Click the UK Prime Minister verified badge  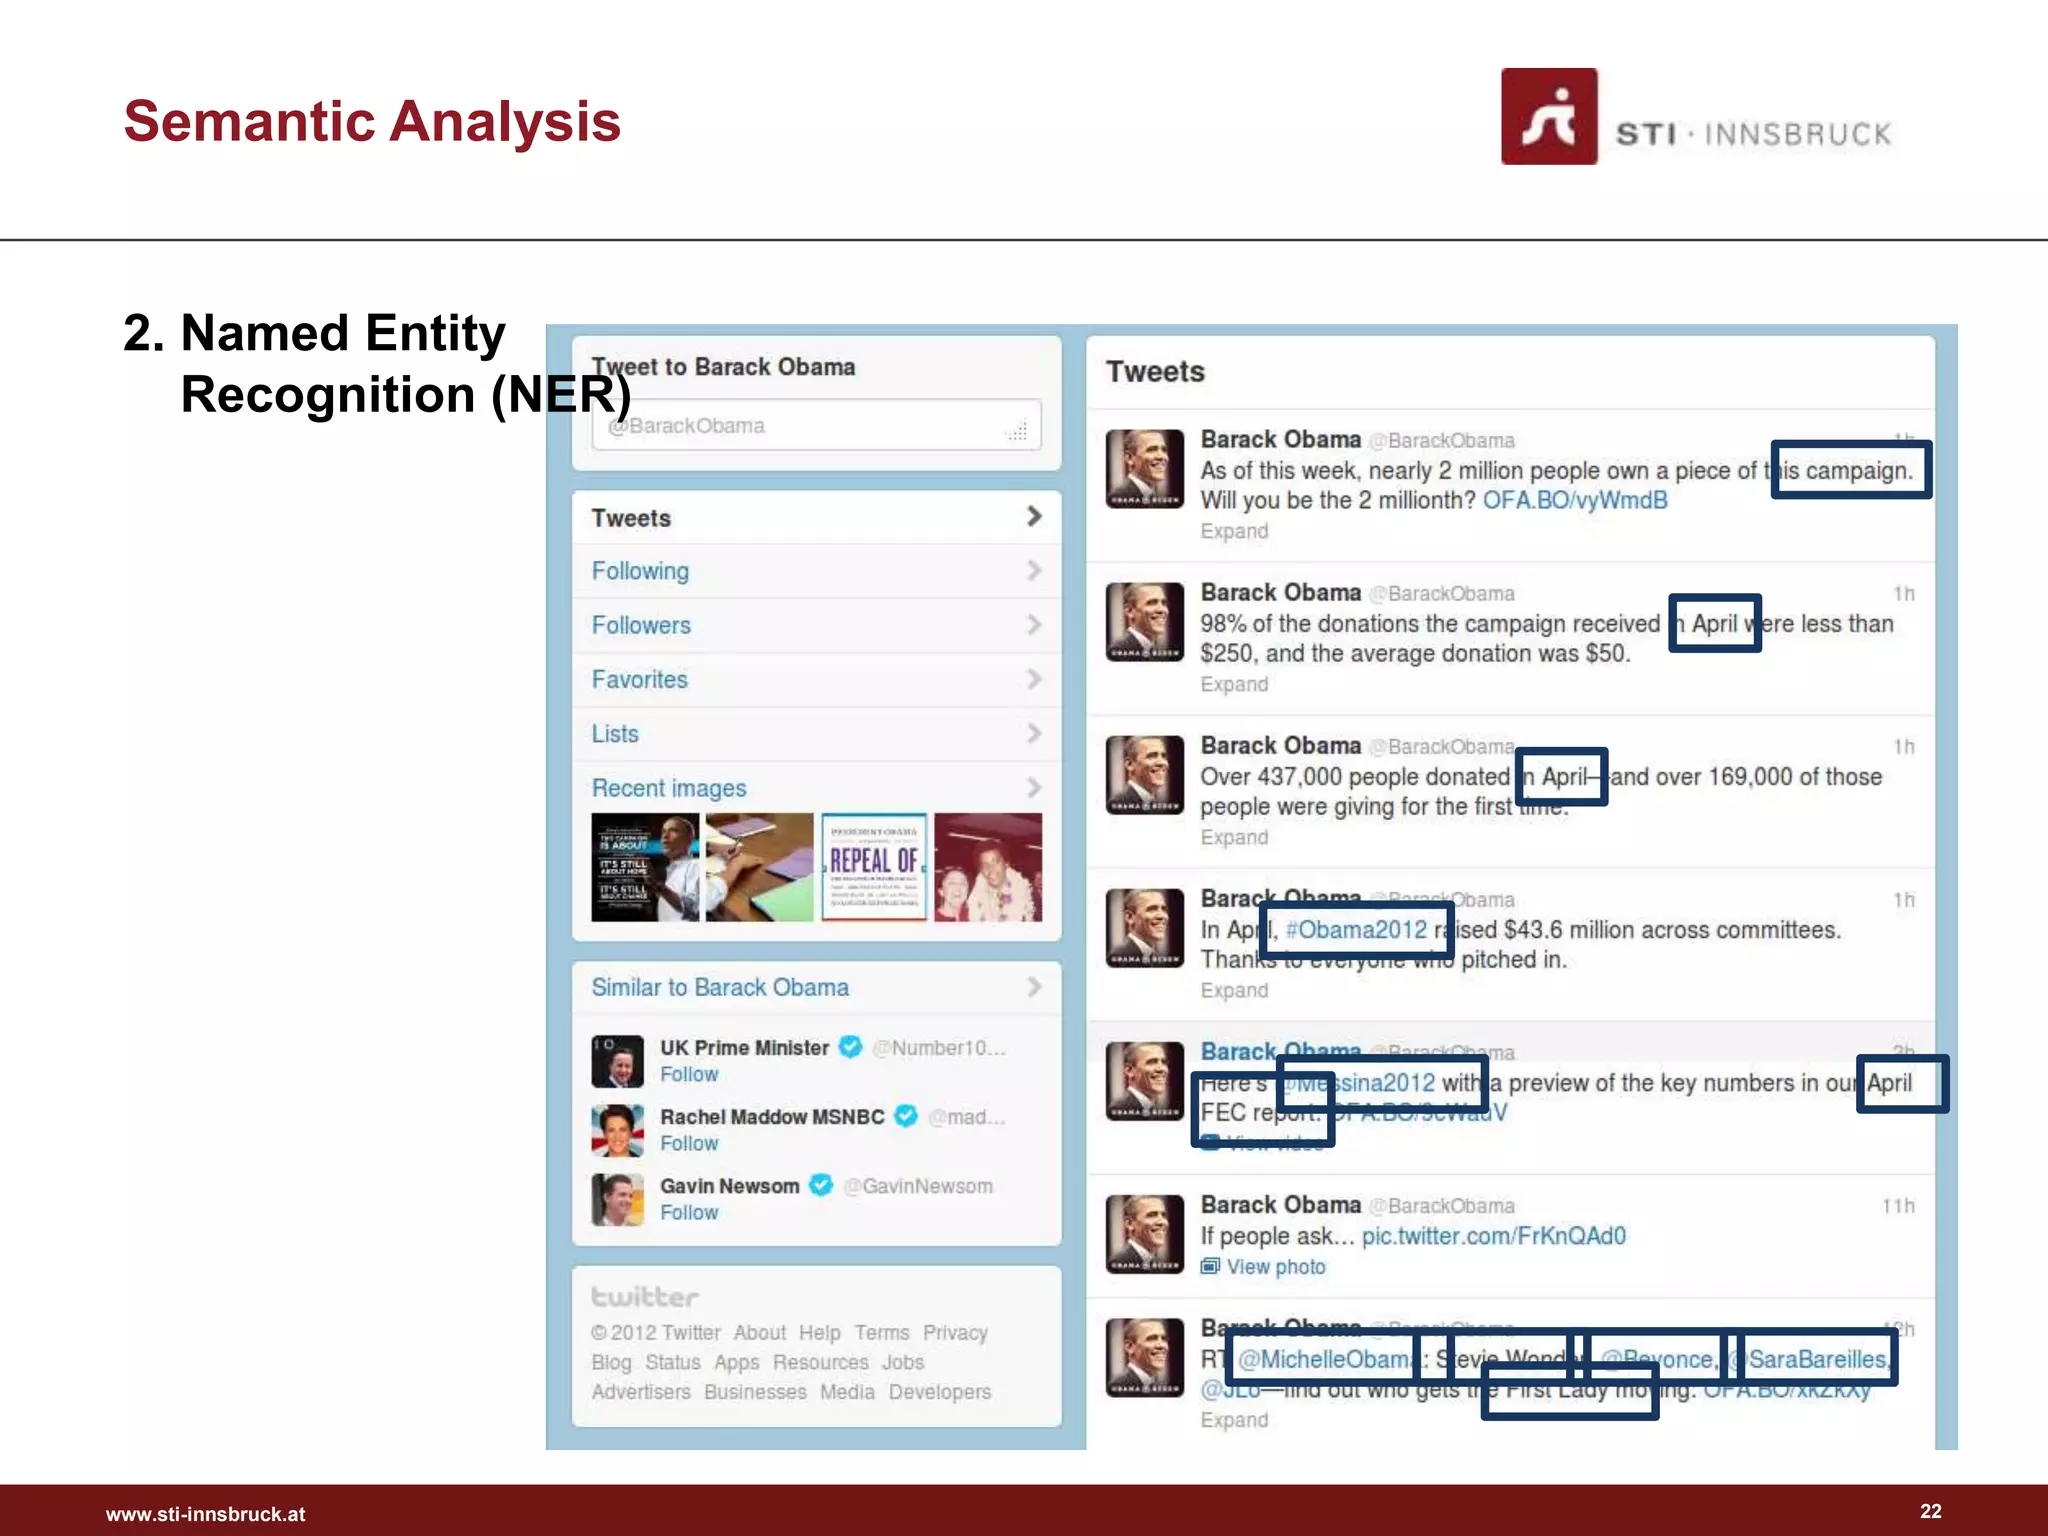click(850, 1046)
